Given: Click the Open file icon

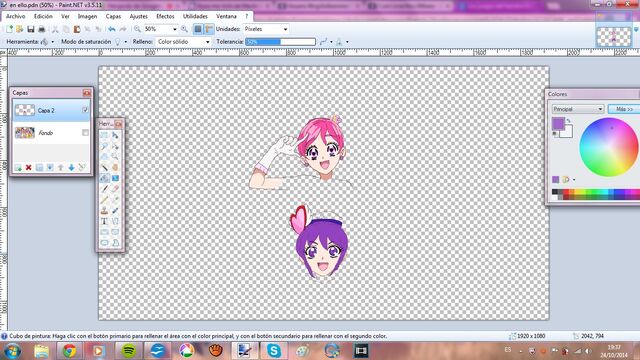Looking at the screenshot, I should pos(19,29).
